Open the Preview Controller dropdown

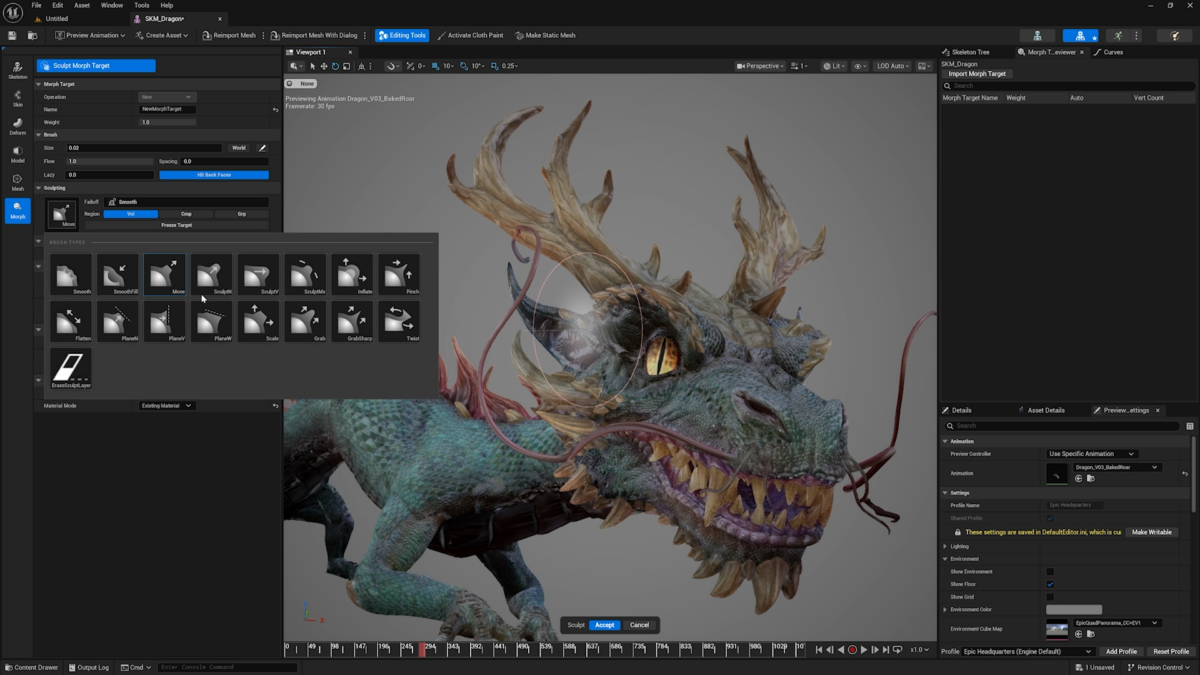1091,454
